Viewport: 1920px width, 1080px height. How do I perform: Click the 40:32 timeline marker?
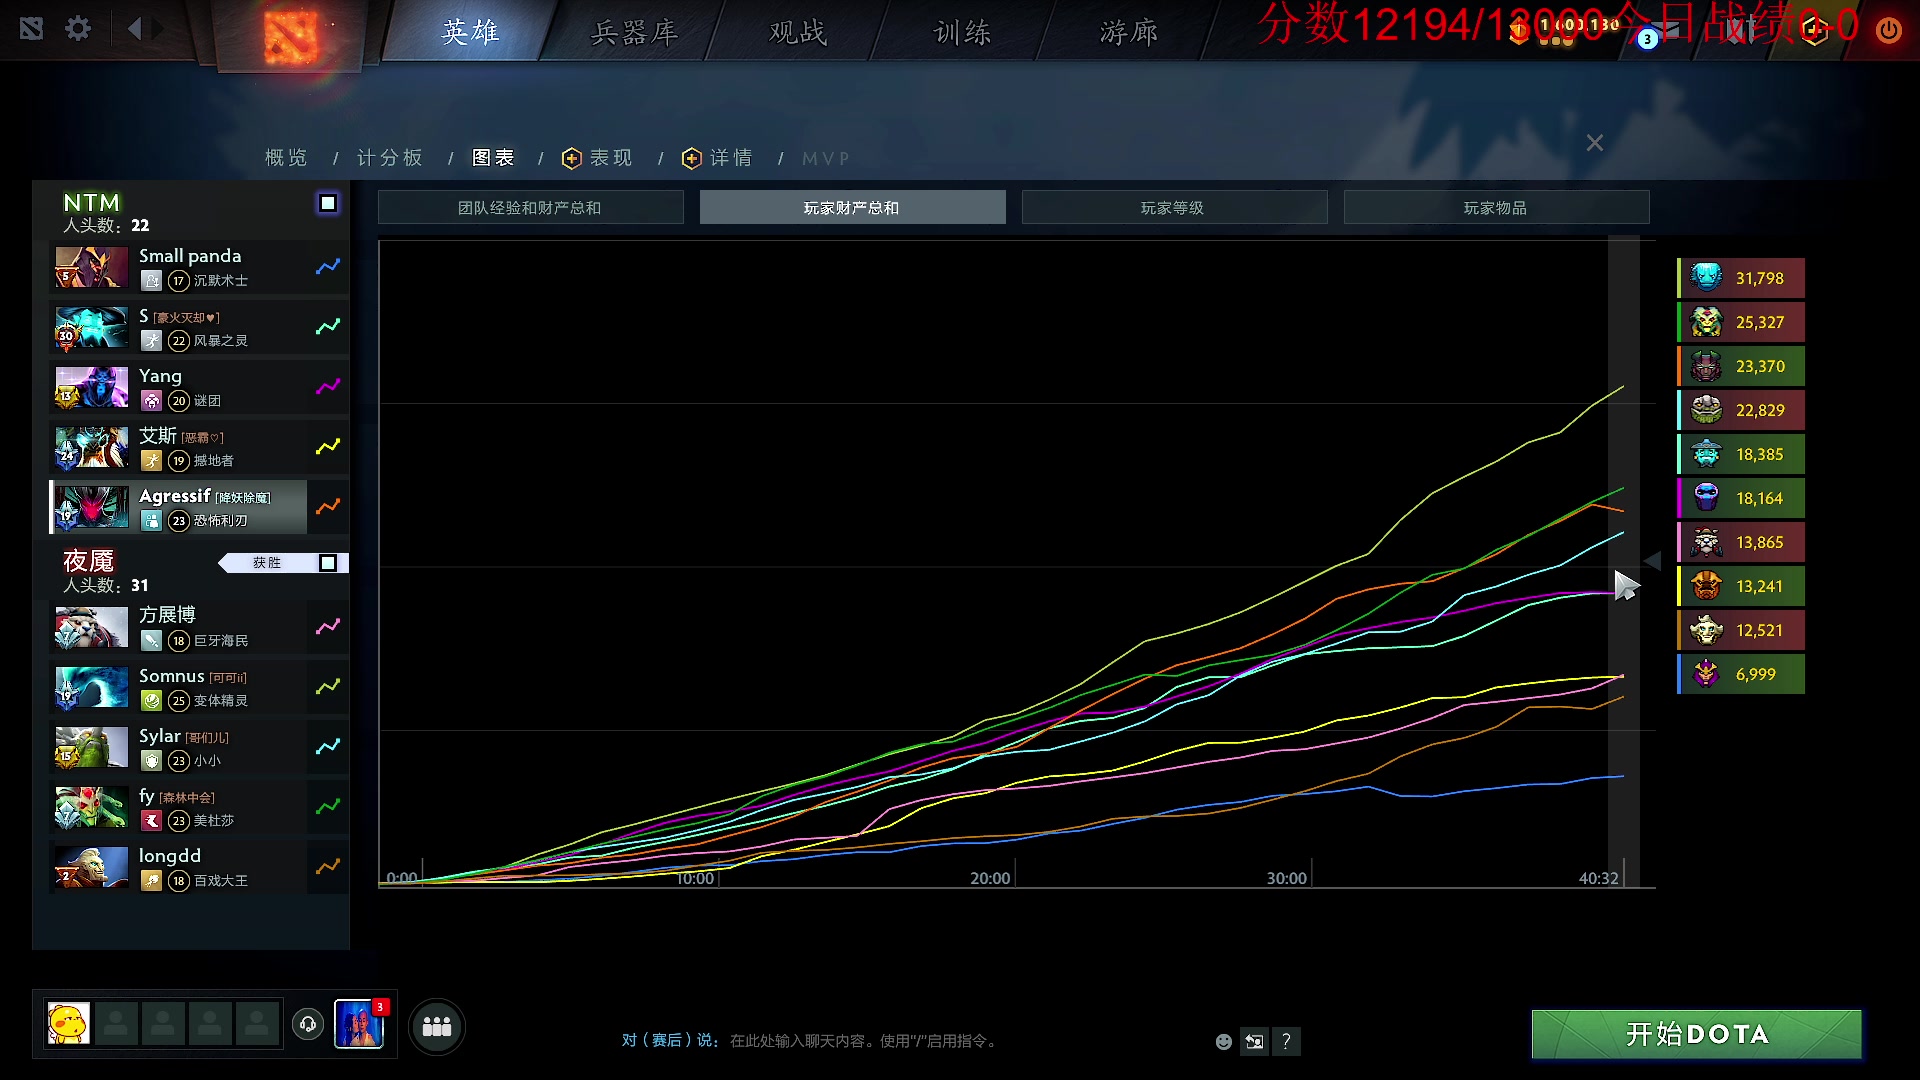tap(1598, 878)
